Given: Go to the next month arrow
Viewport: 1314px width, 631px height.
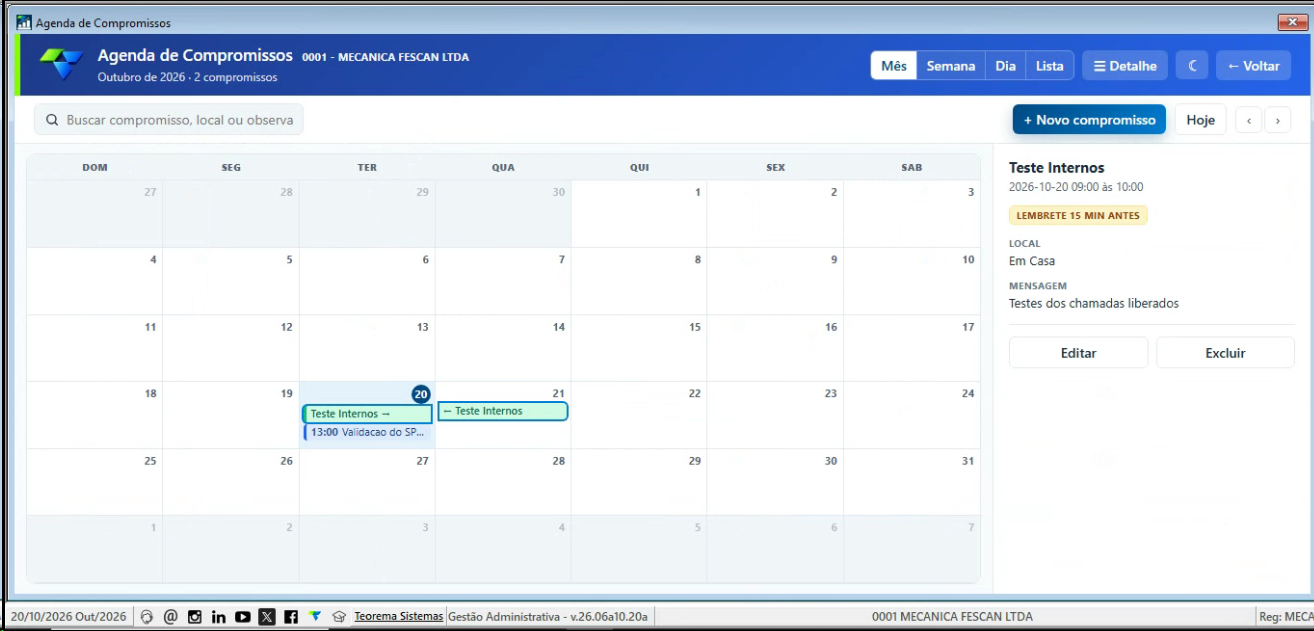Looking at the screenshot, I should pyautogui.click(x=1277, y=120).
